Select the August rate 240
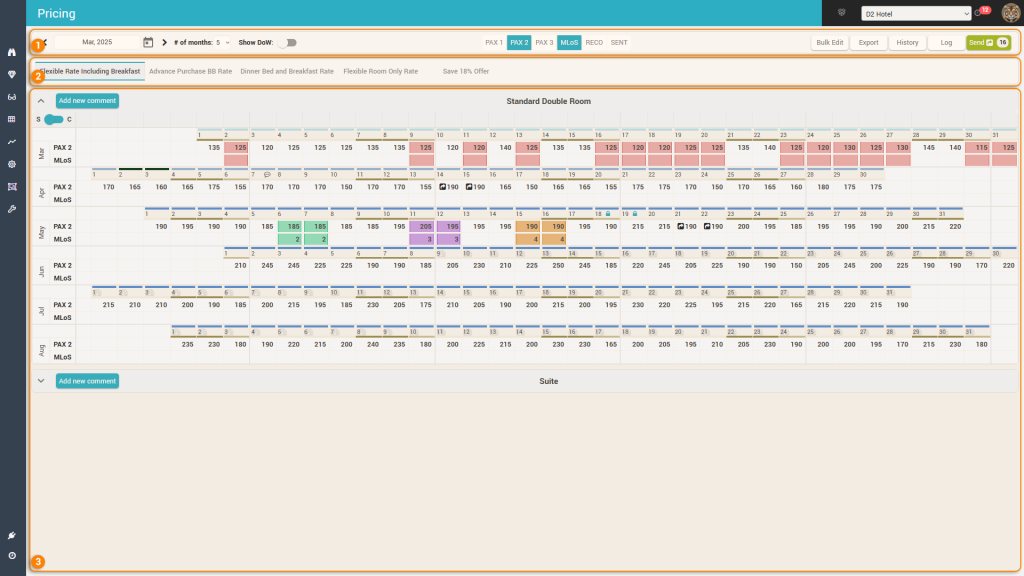1024x576 pixels. (x=372, y=344)
